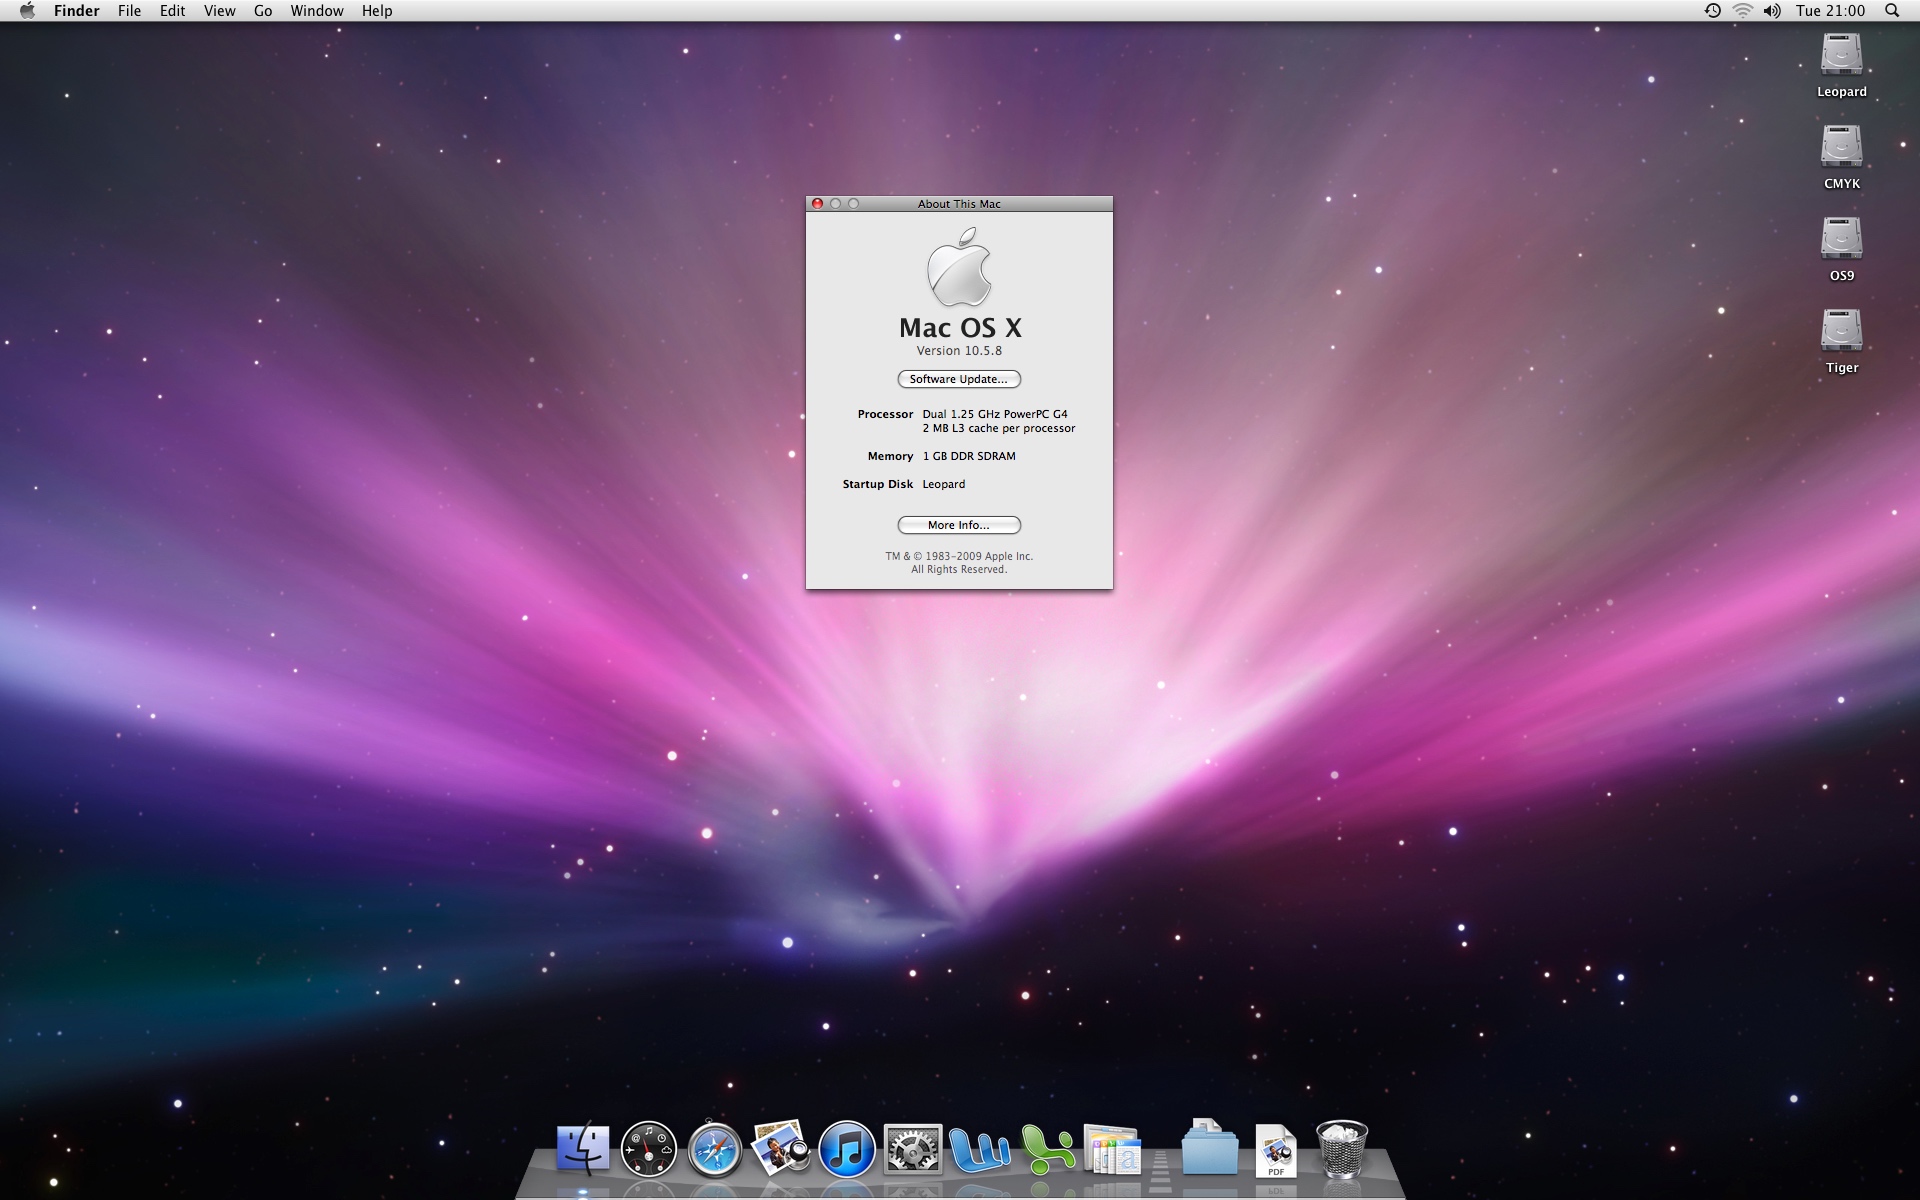Open the Apple menu
1920x1200 pixels.
27,11
